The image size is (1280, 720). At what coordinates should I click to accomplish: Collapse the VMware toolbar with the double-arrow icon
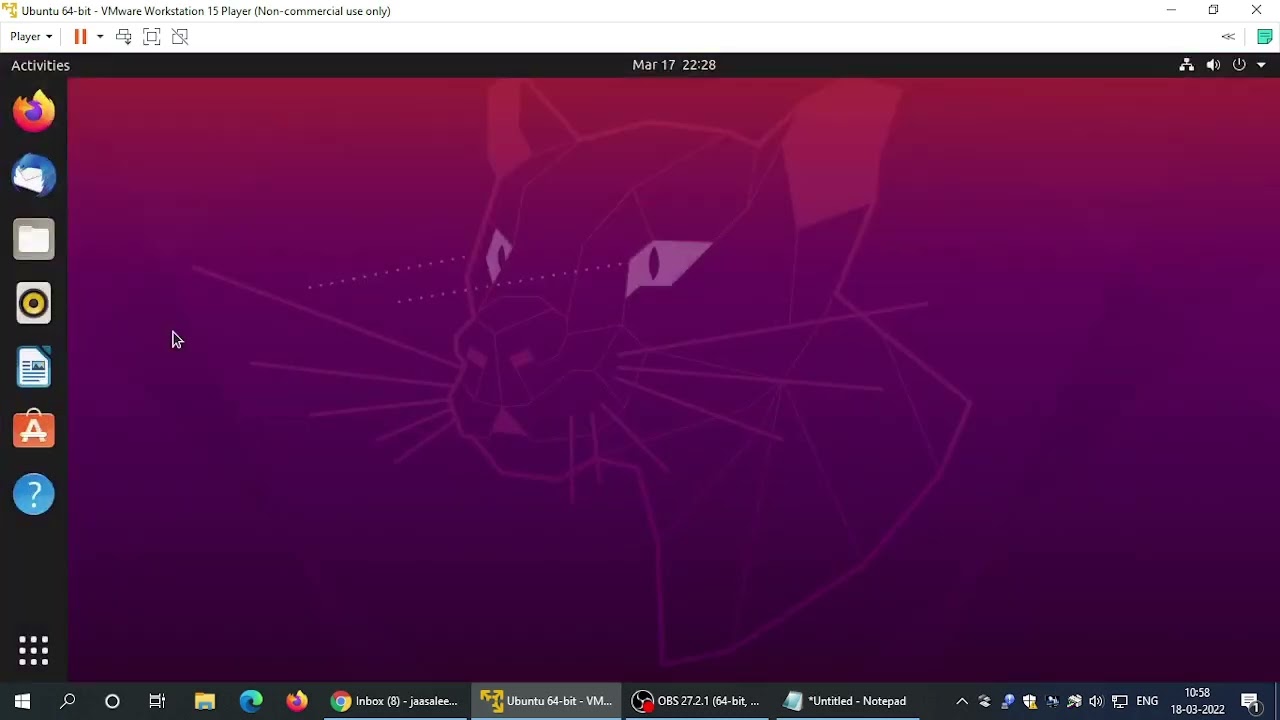(1228, 36)
